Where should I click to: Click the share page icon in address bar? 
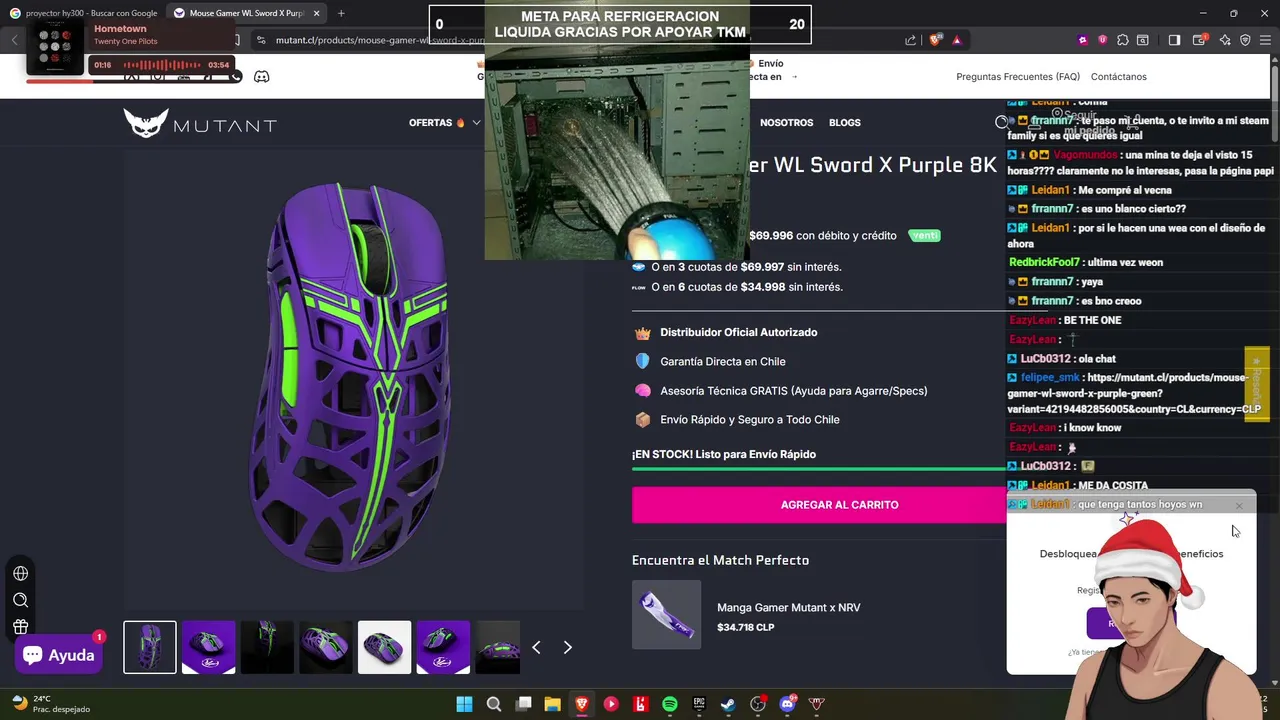(910, 40)
